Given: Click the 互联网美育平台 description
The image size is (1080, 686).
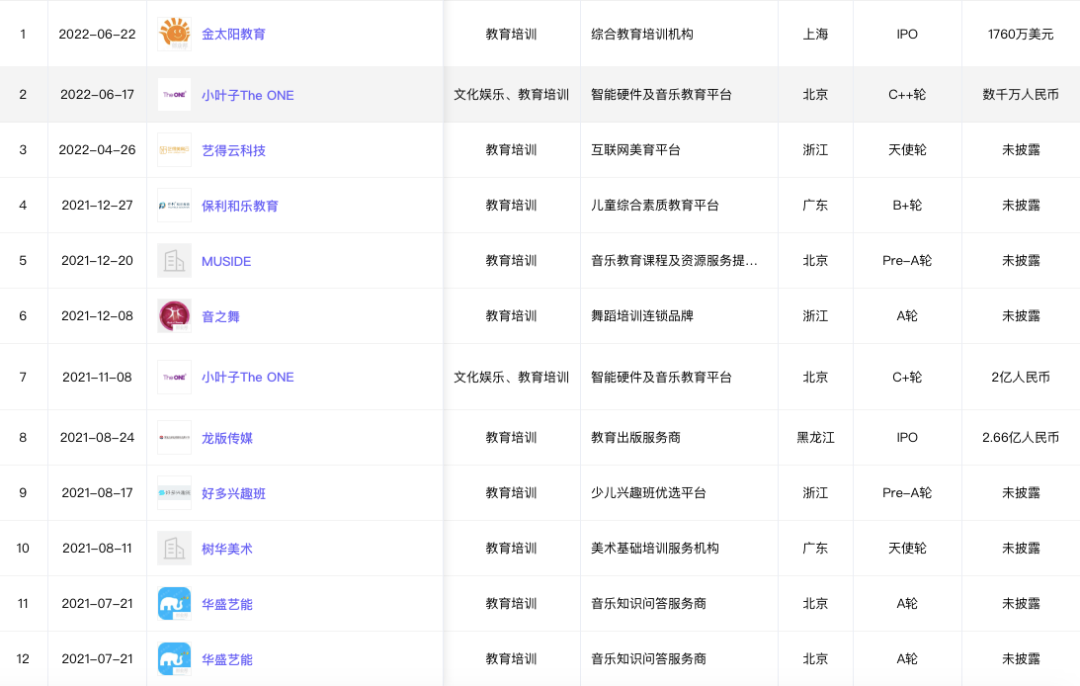Looking at the screenshot, I should [x=636, y=150].
